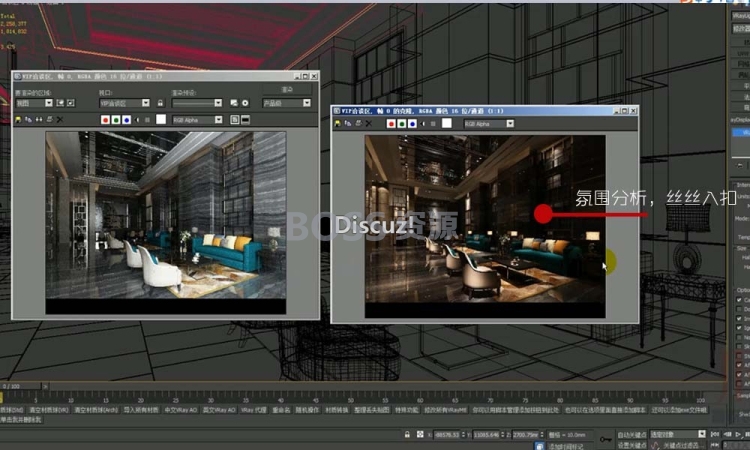Screen dimensions: 750x450
Task: Toggle monochrome display in clone window
Action: (433, 123)
